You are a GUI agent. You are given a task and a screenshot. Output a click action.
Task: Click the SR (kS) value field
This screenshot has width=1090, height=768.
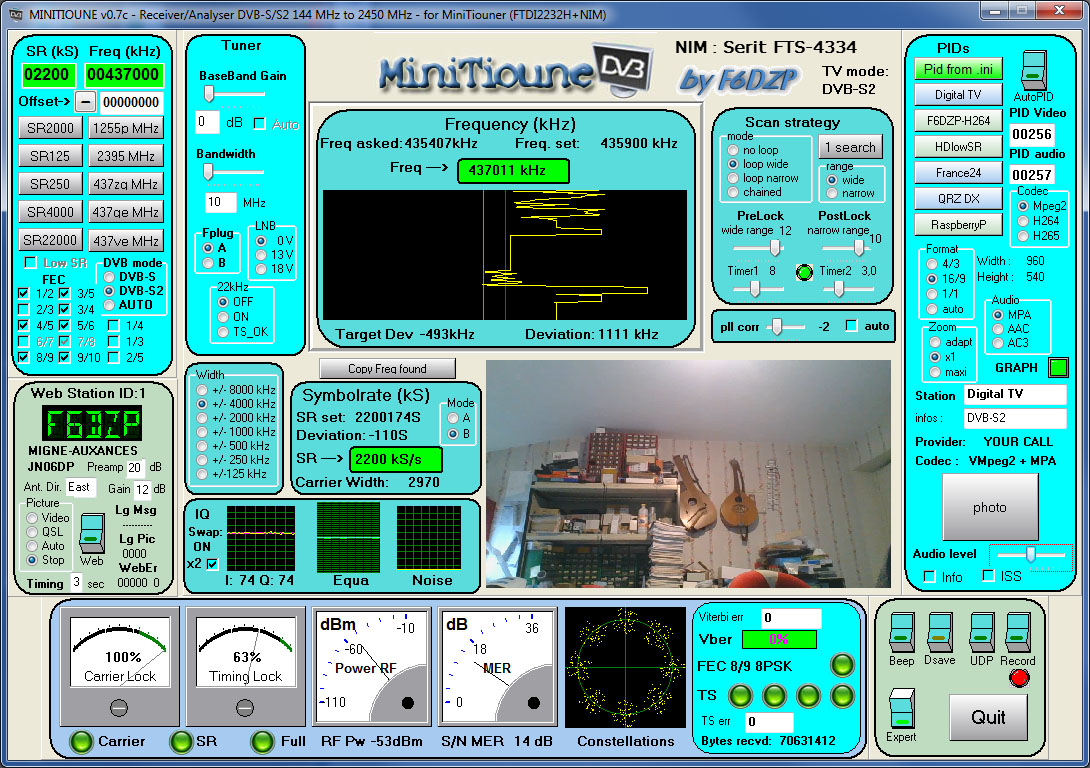pos(47,74)
